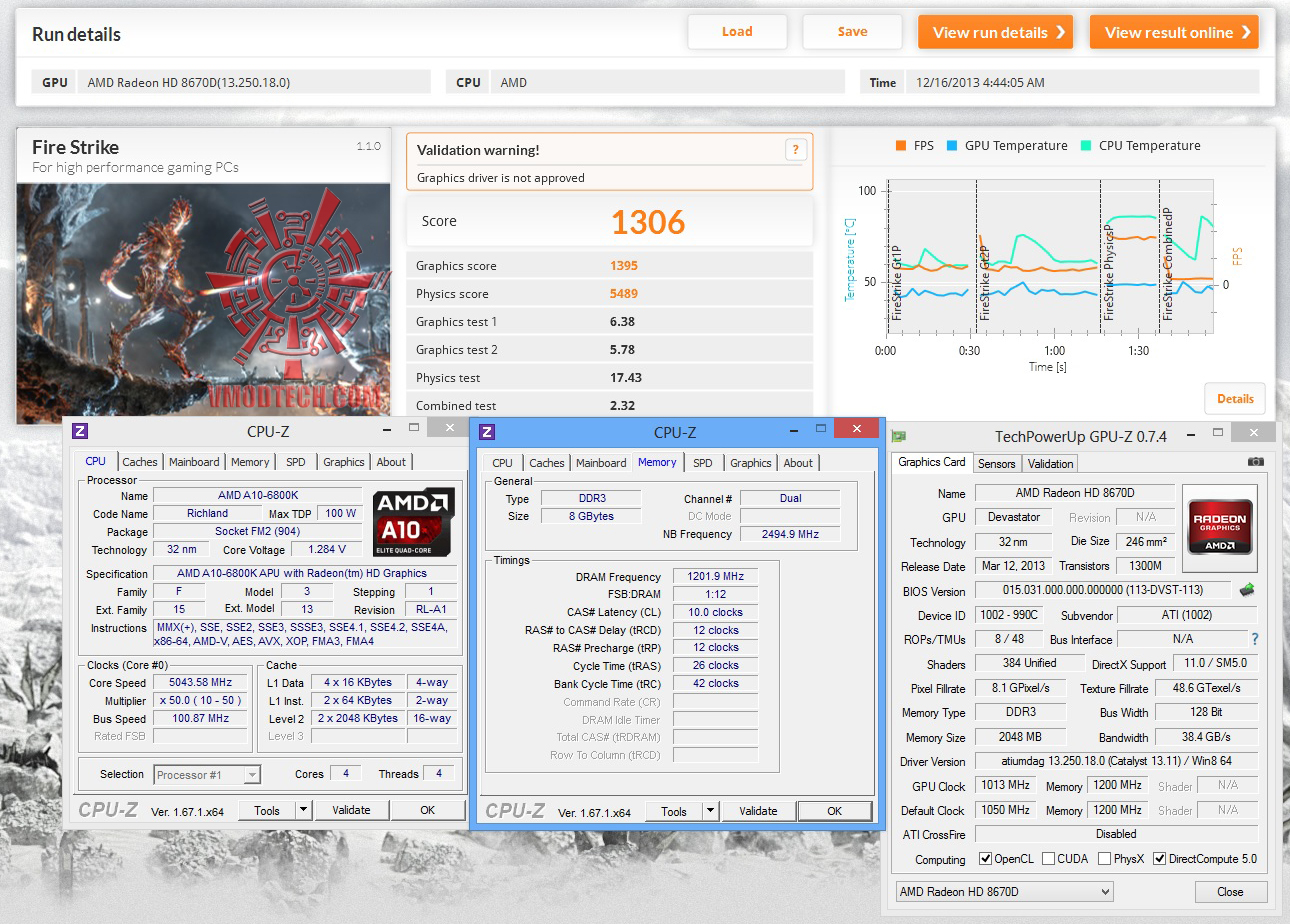
Task: Select the Graphics tab in CPU-Z Memory window
Action: (x=751, y=463)
